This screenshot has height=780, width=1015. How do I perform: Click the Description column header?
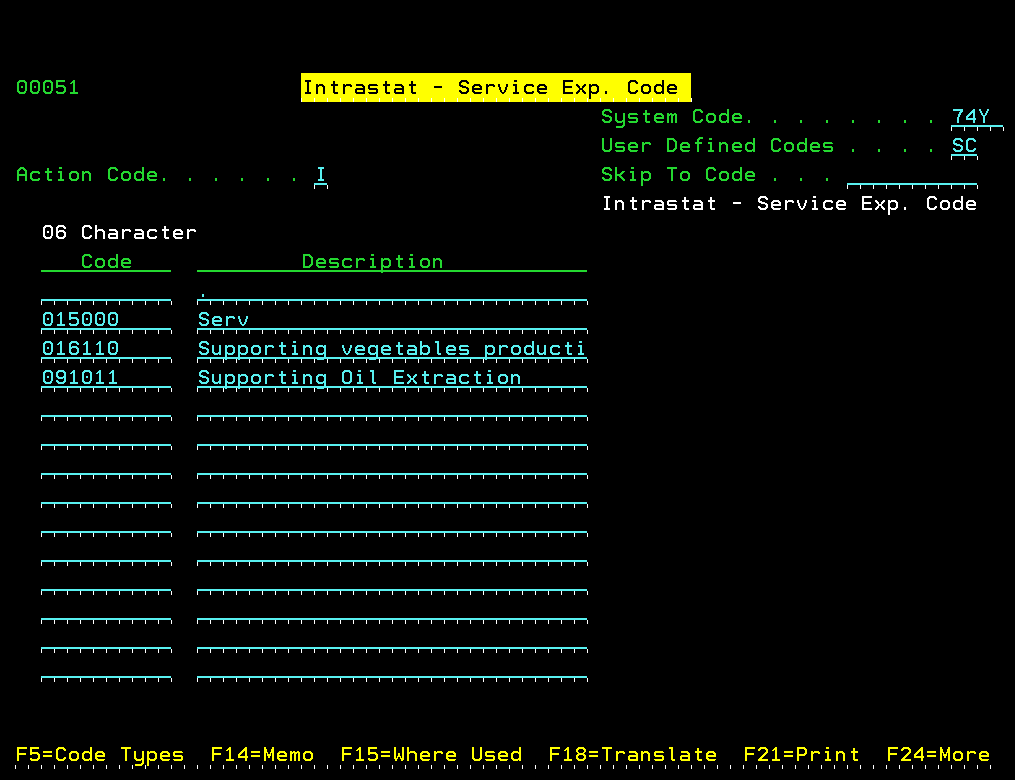[x=392, y=262]
